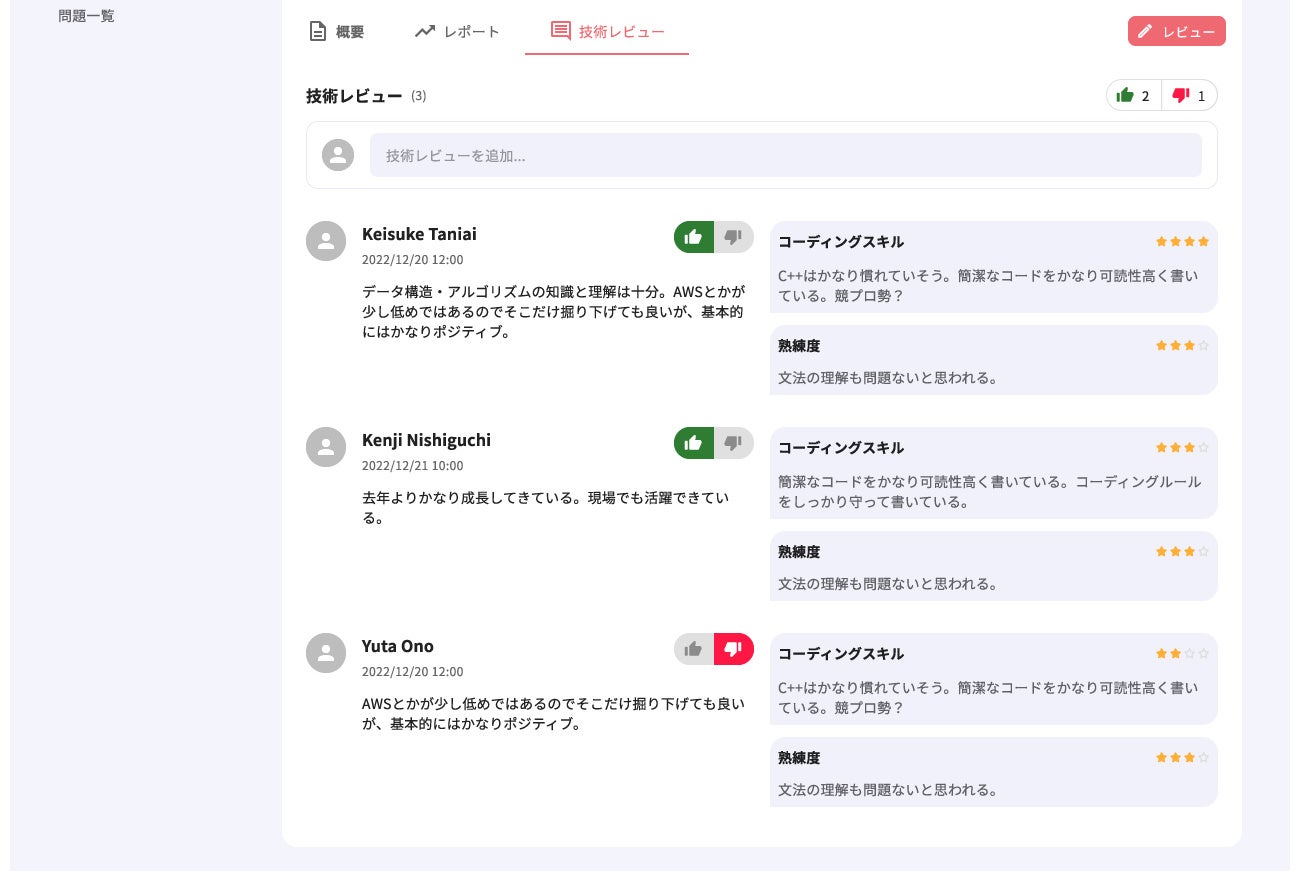Image resolution: width=1300 pixels, height=875 pixels.
Task: Open 問題一覧 in the sidebar
Action: click(86, 16)
